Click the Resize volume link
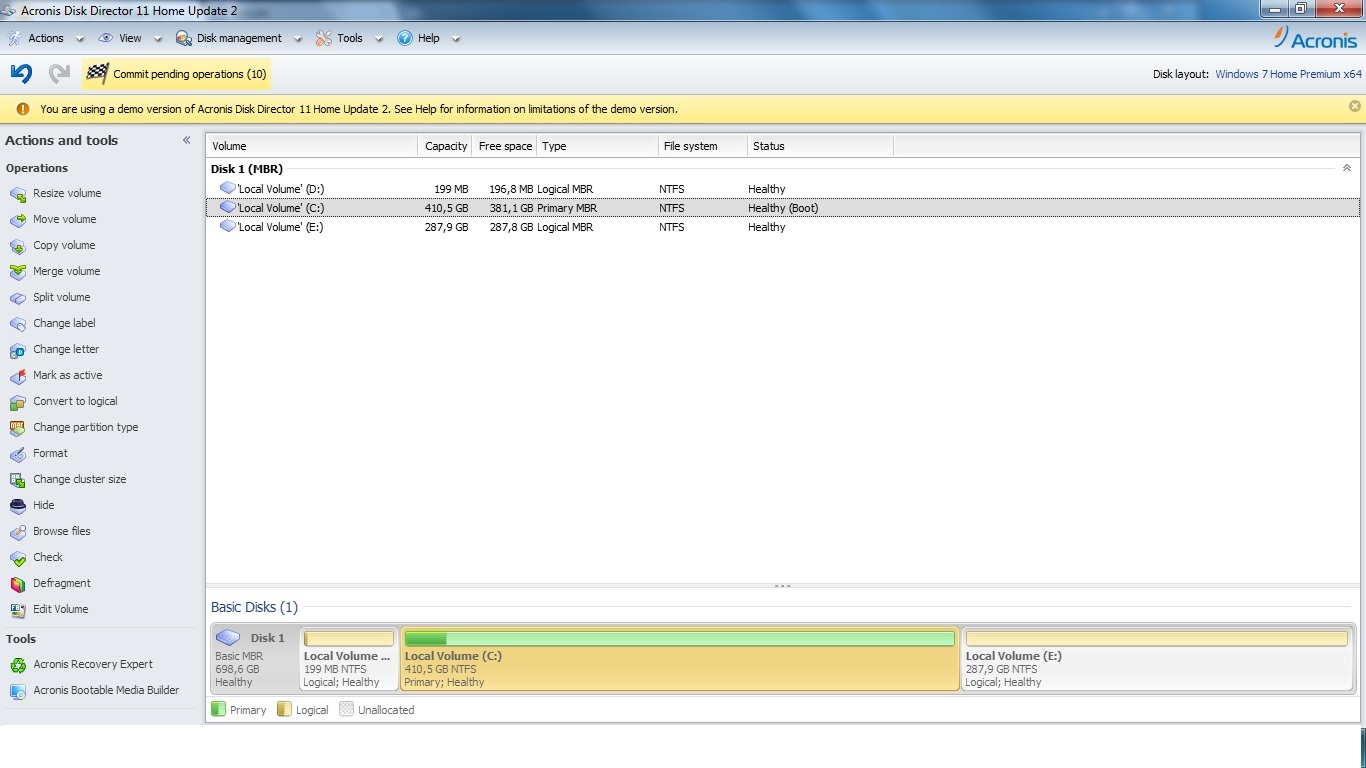The image size is (1366, 768). [67, 193]
